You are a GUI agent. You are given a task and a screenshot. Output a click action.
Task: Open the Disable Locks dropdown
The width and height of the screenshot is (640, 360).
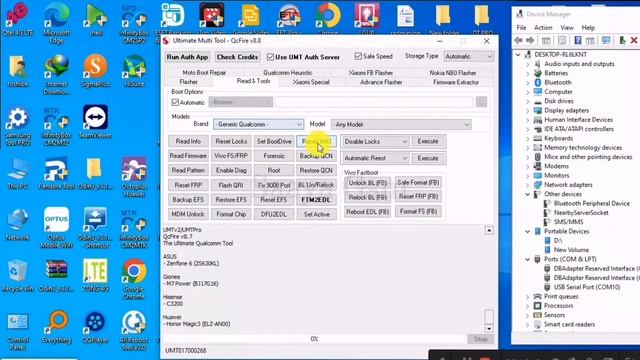point(375,141)
